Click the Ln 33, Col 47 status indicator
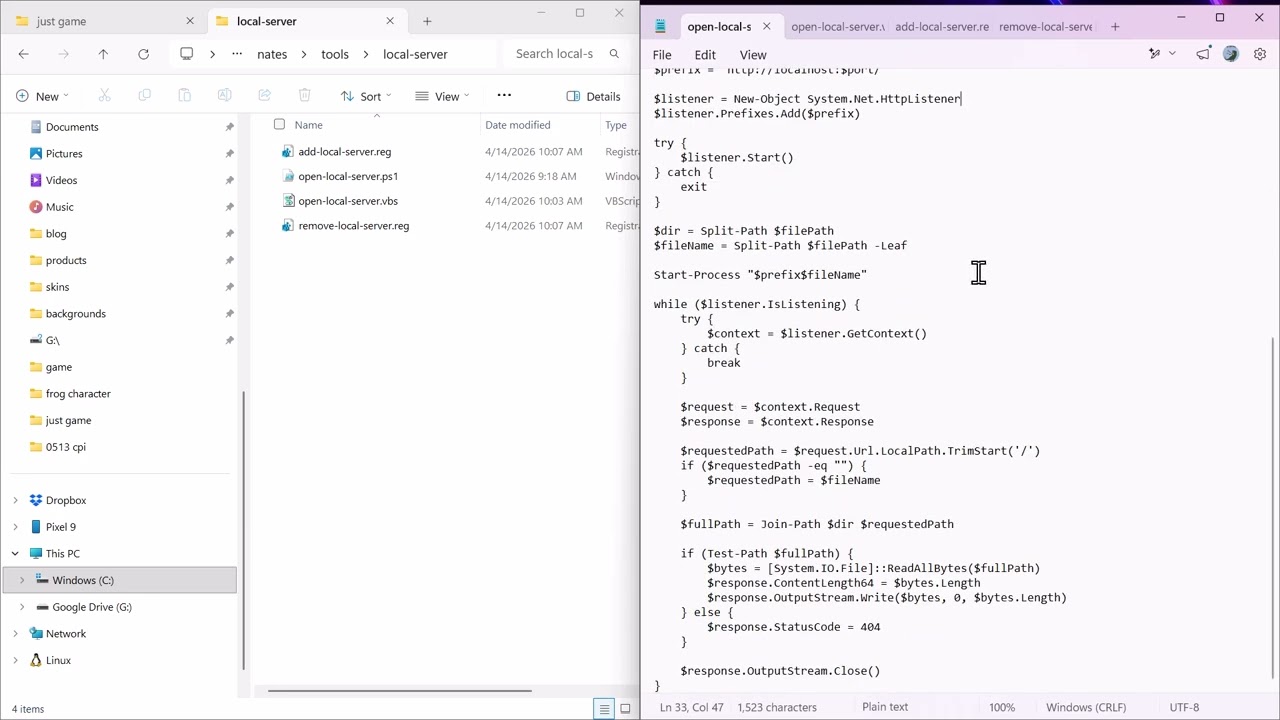 pyautogui.click(x=691, y=707)
